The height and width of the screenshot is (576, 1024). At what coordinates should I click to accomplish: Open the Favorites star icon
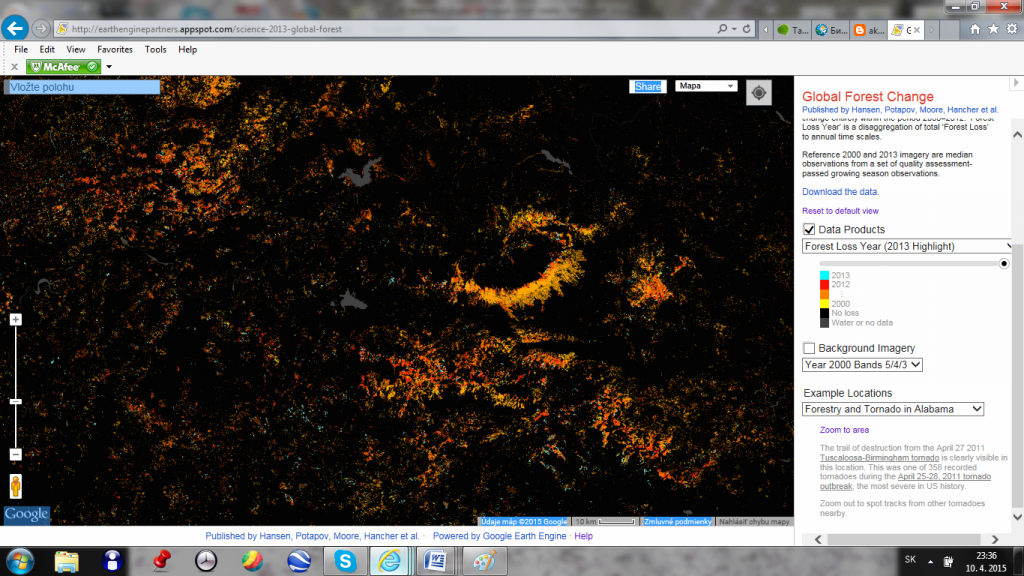coord(993,29)
